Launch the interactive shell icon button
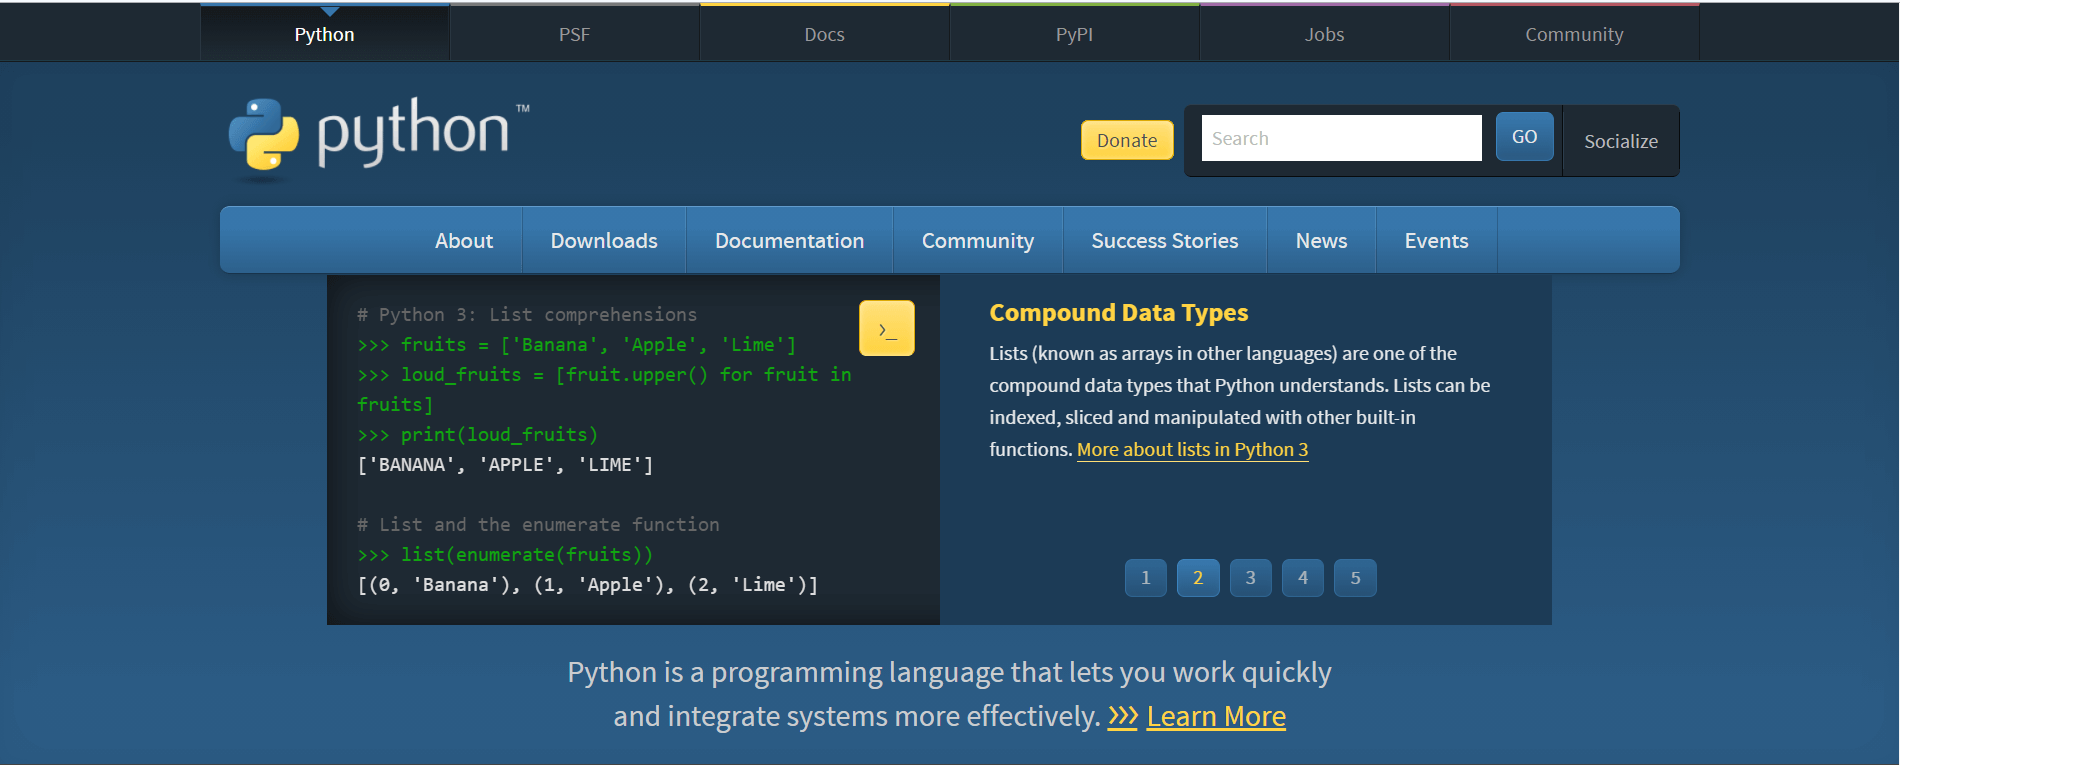The height and width of the screenshot is (765, 2082). [x=886, y=328]
